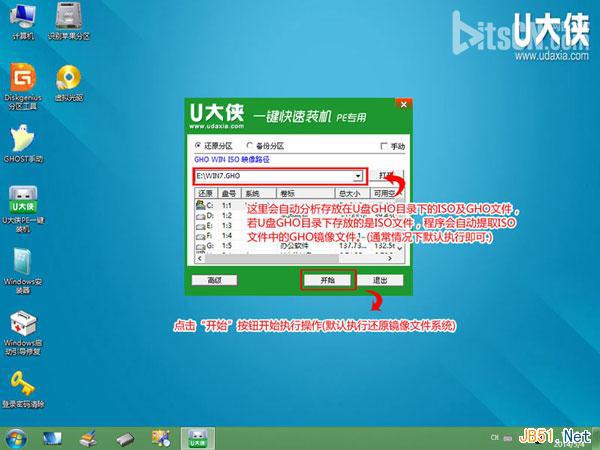Select the 还原分区 radio button
600x450 pixels.
coord(198,145)
